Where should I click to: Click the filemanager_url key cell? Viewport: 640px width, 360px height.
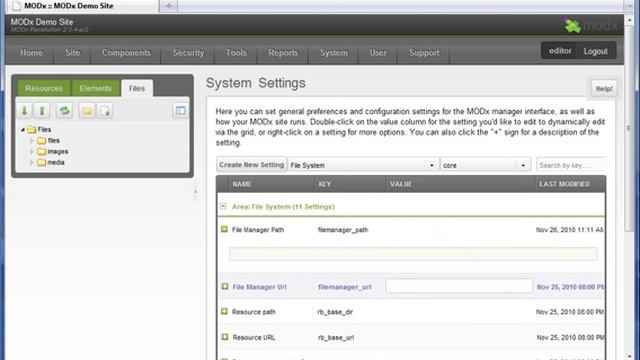[x=344, y=287]
